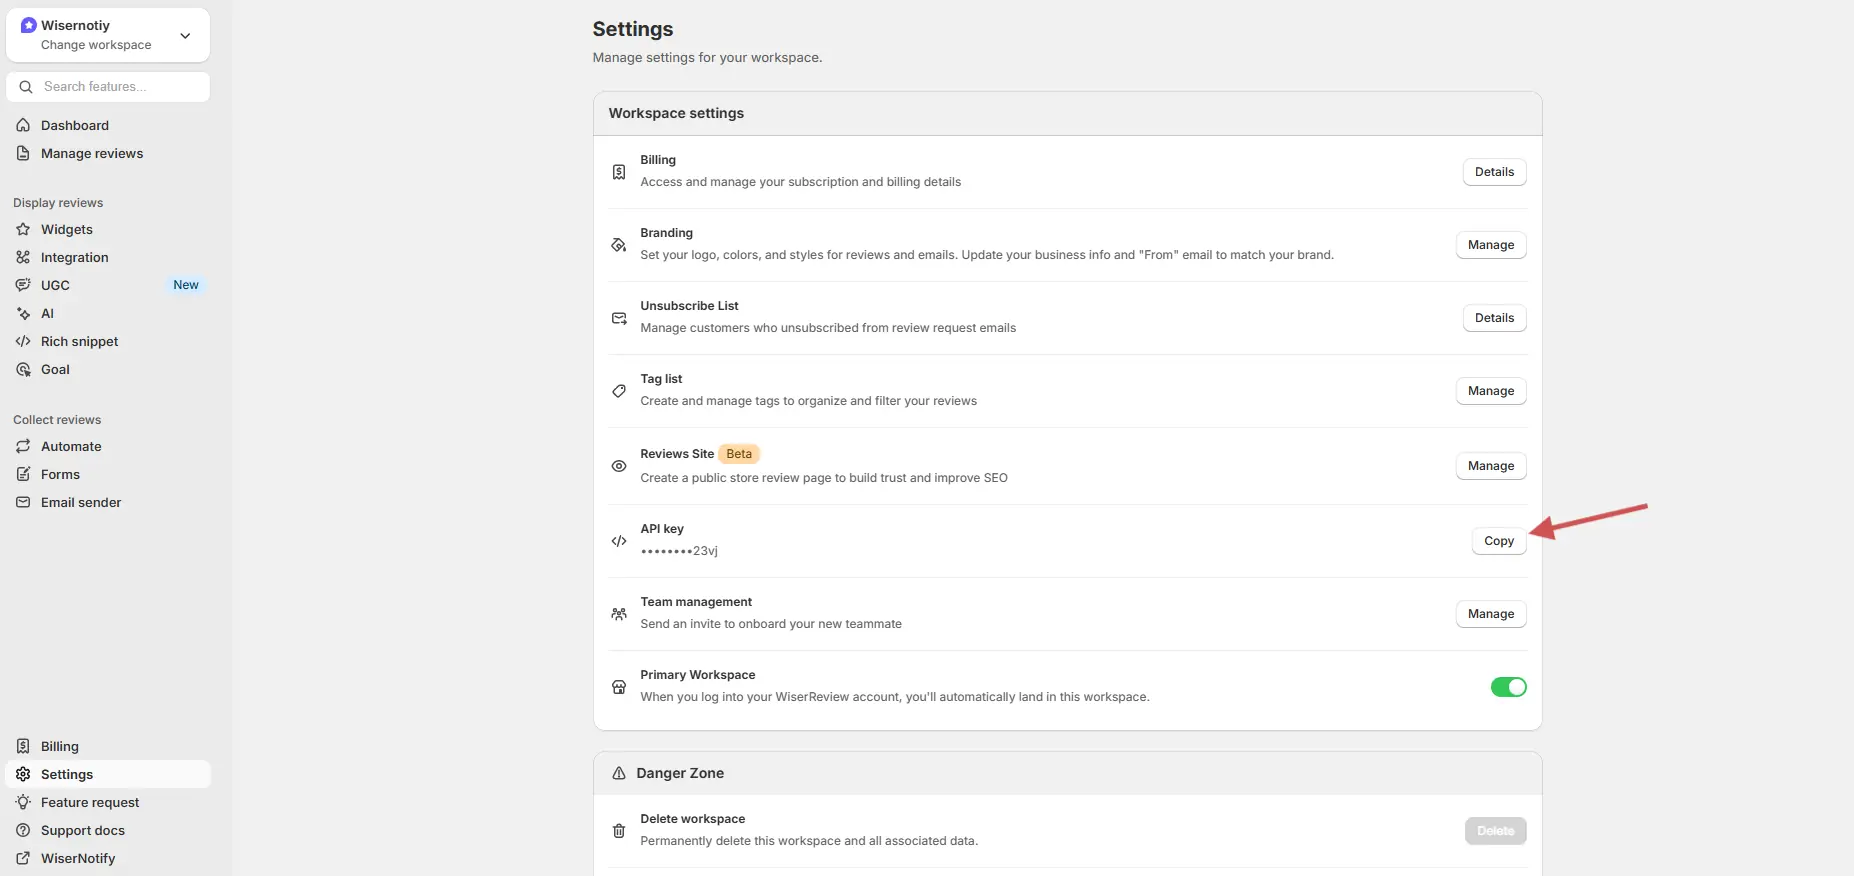Click the Manage reviews document icon
This screenshot has height=876, width=1854.
pos(23,153)
